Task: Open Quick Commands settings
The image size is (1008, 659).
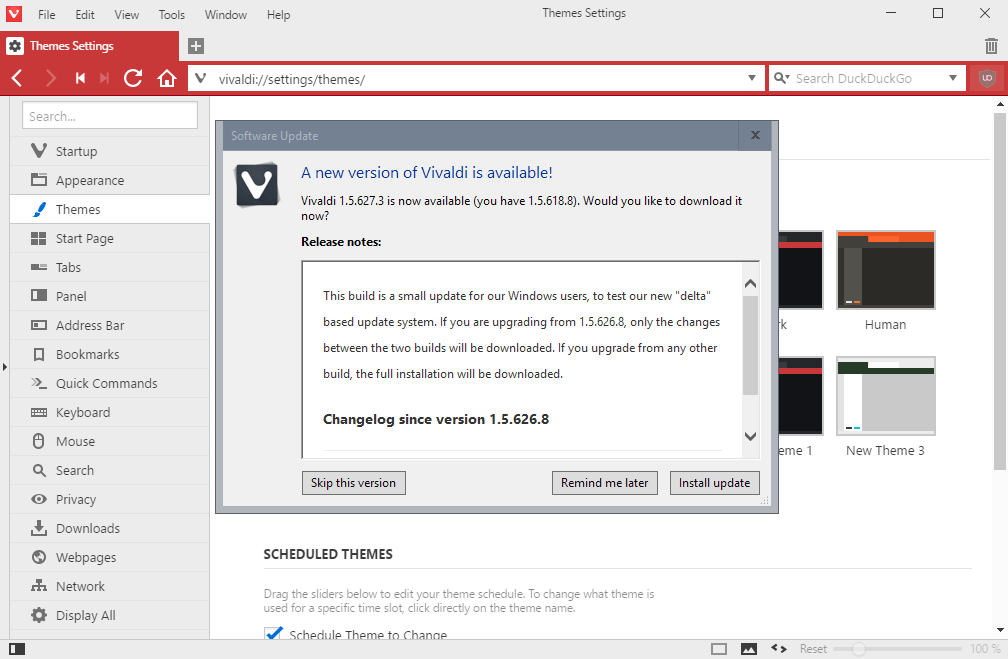Action: 109,383
